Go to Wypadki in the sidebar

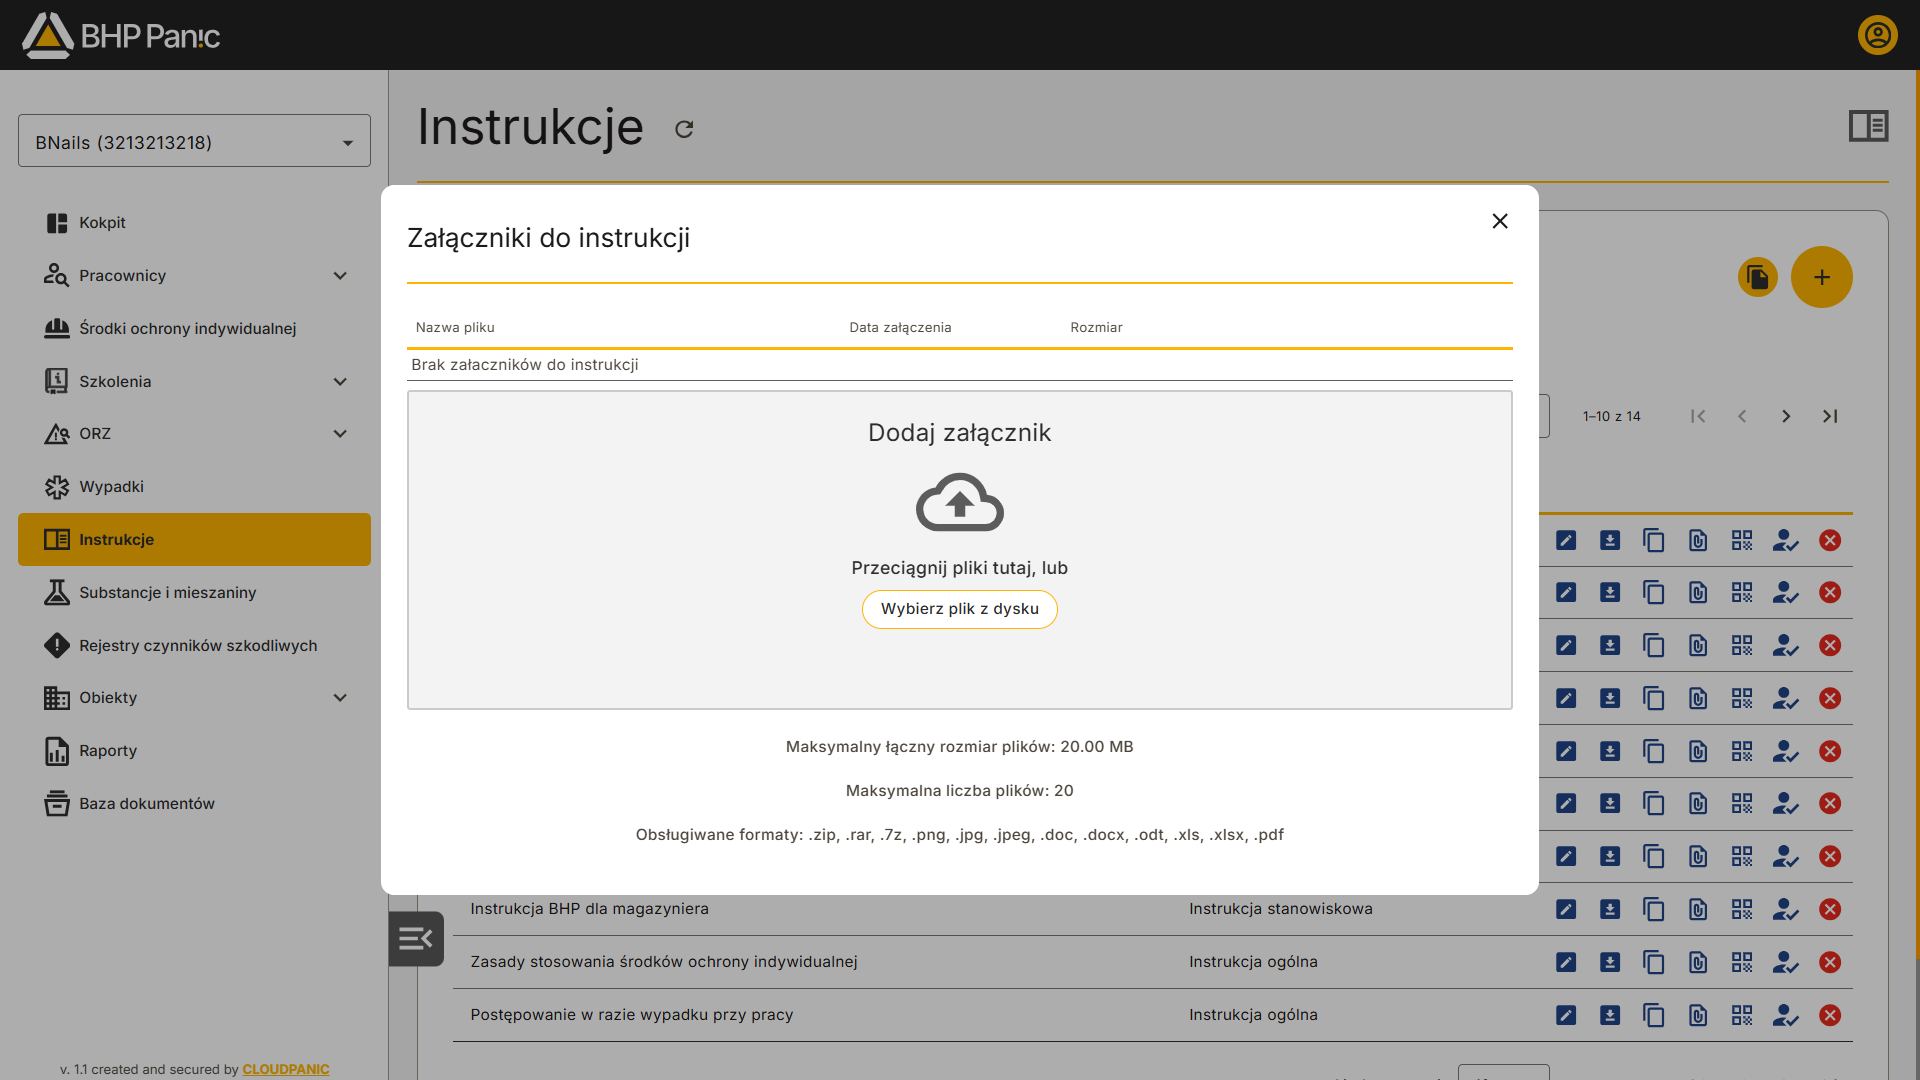194,487
